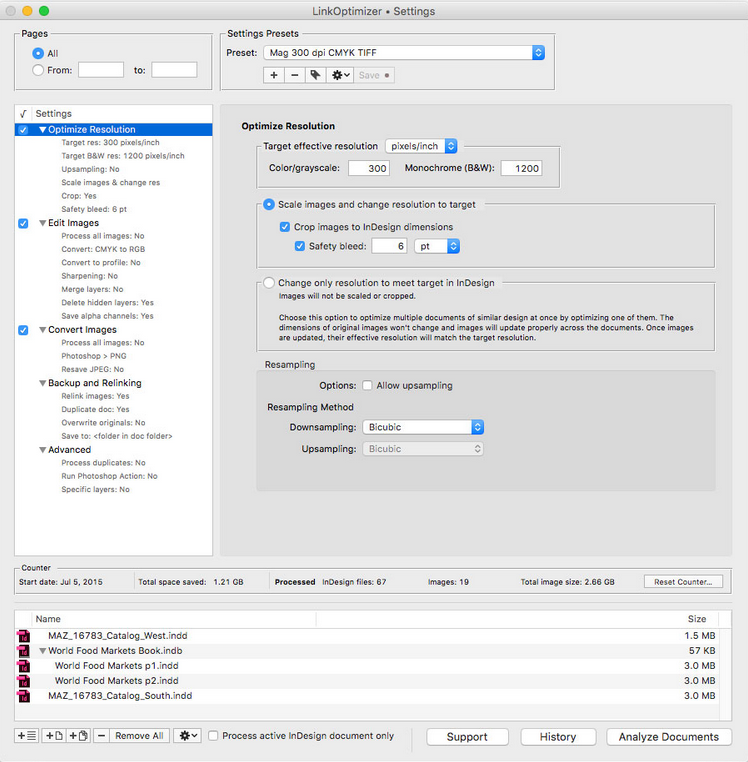Click the preset tag icon
748x762 pixels.
(315, 75)
